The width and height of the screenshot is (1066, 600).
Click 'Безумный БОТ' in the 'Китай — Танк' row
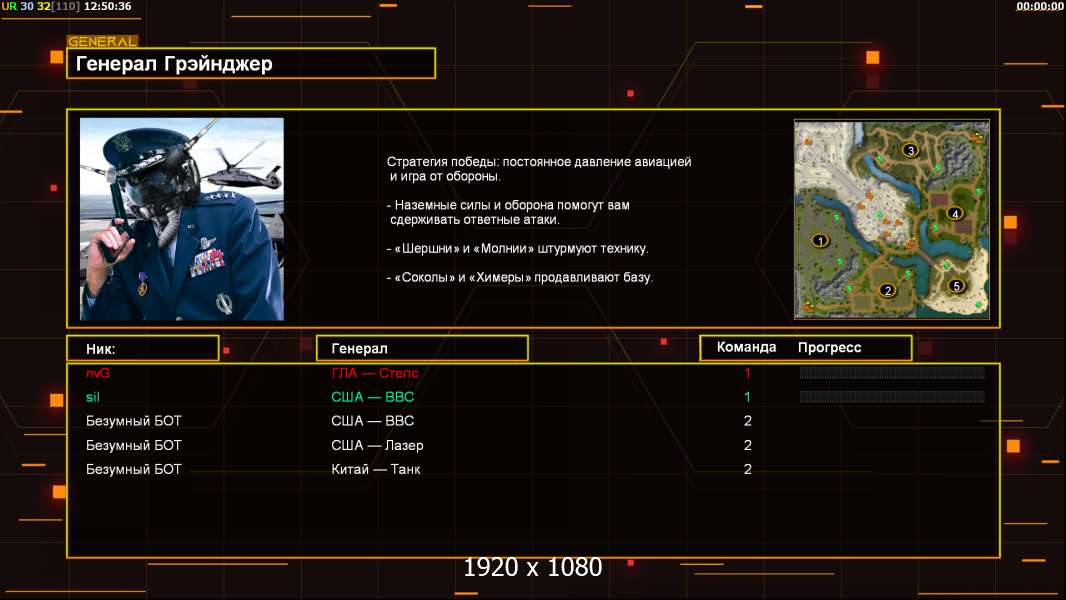pyautogui.click(x=134, y=469)
